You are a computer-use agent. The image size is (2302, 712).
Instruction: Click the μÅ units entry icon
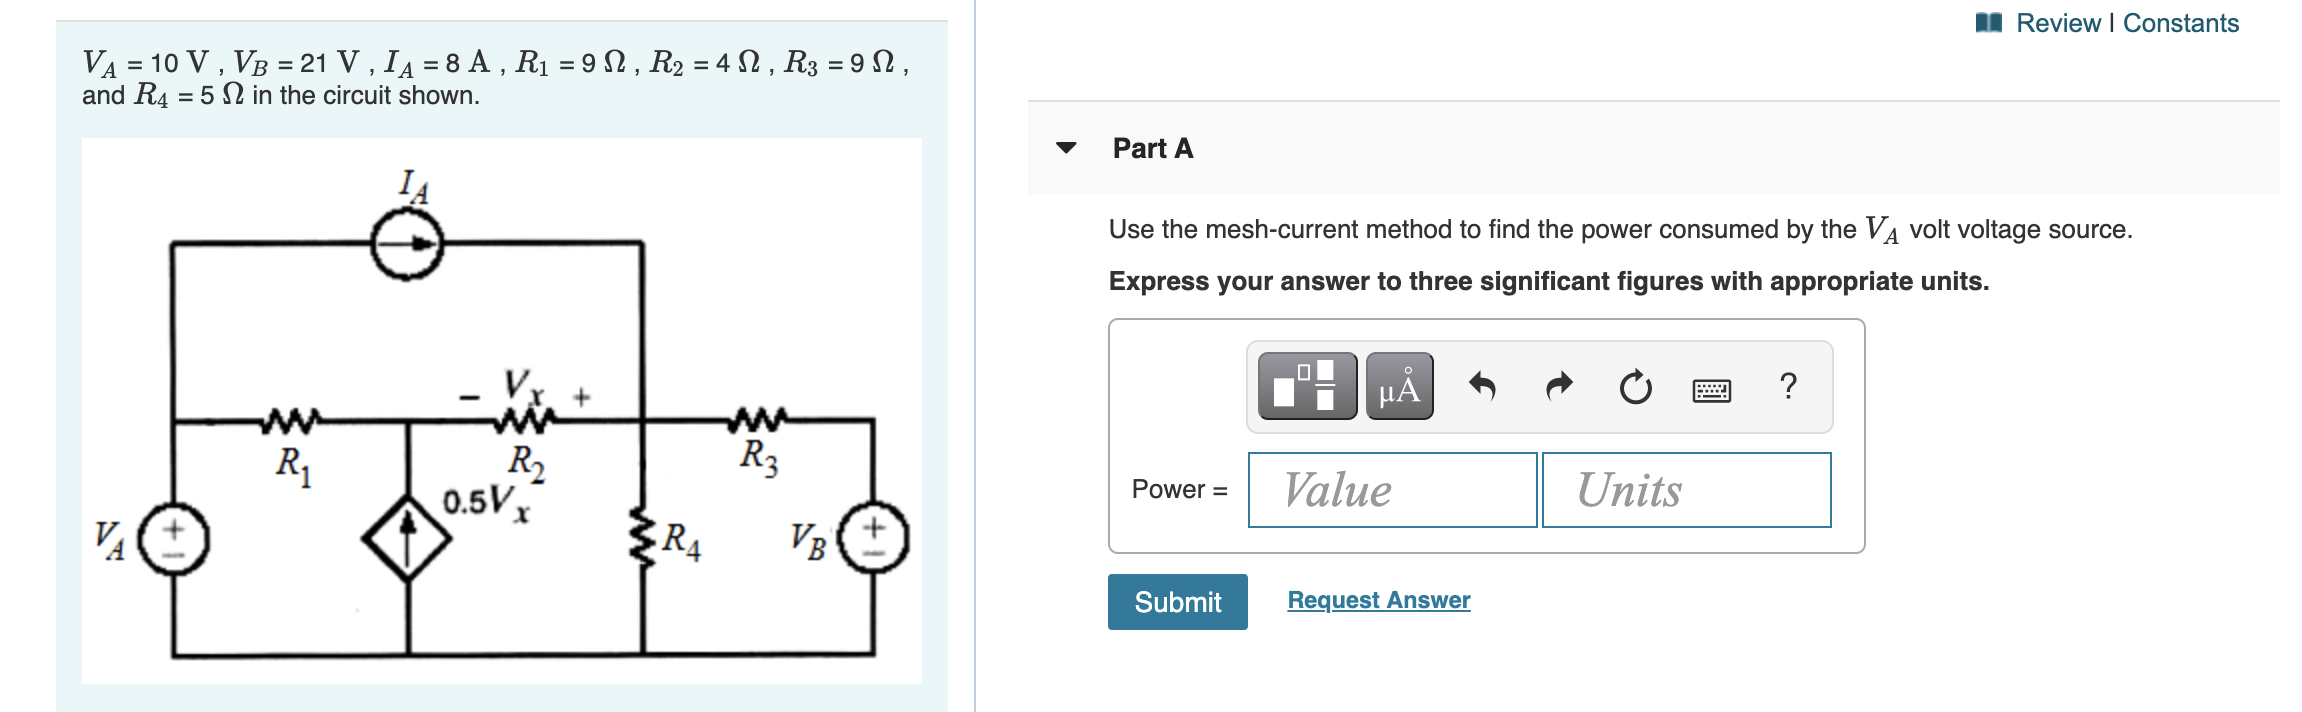point(1399,389)
